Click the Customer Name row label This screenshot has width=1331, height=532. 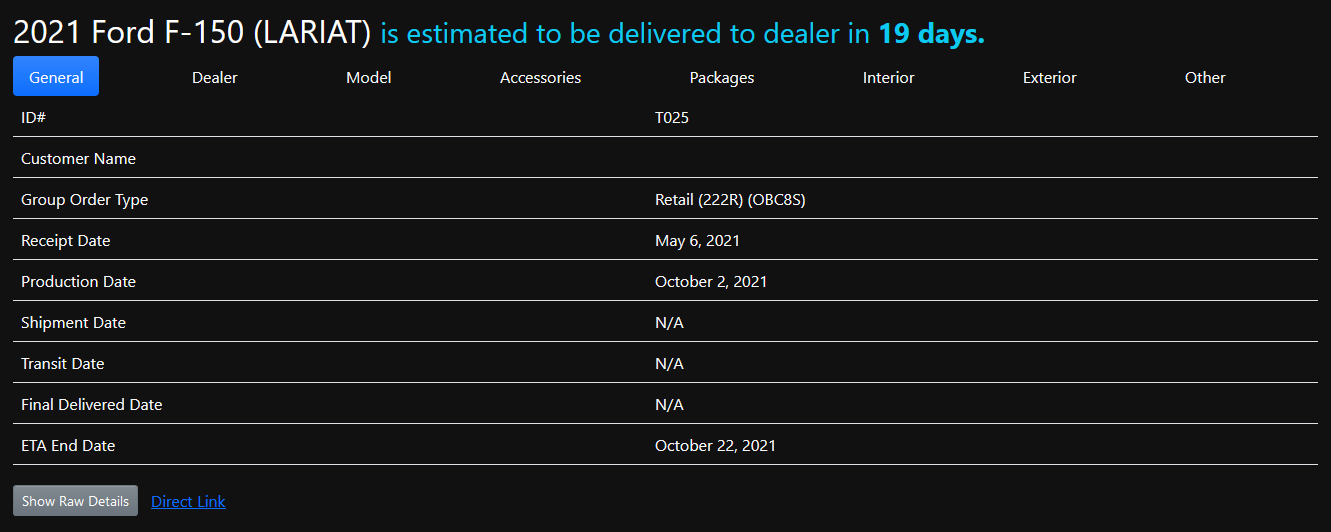(78, 159)
